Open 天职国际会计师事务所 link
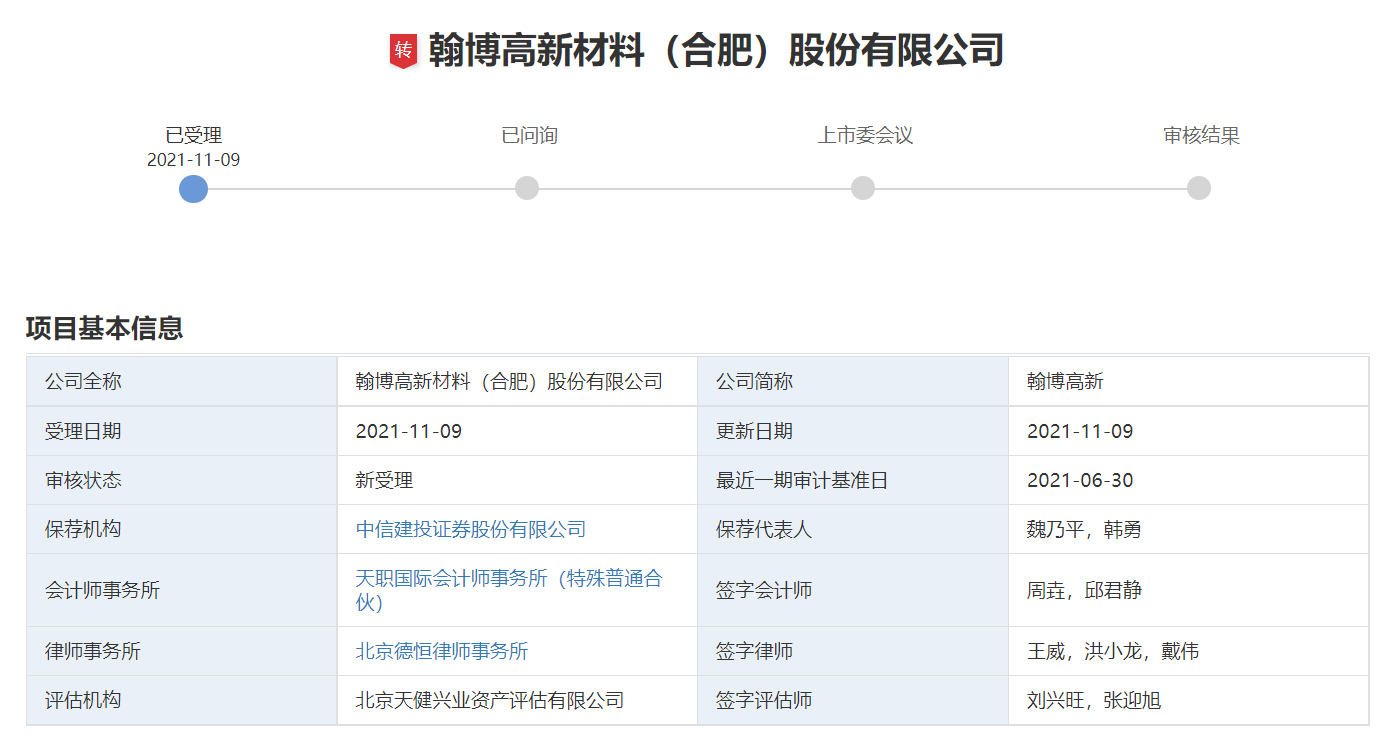This screenshot has width=1382, height=741. (509, 590)
